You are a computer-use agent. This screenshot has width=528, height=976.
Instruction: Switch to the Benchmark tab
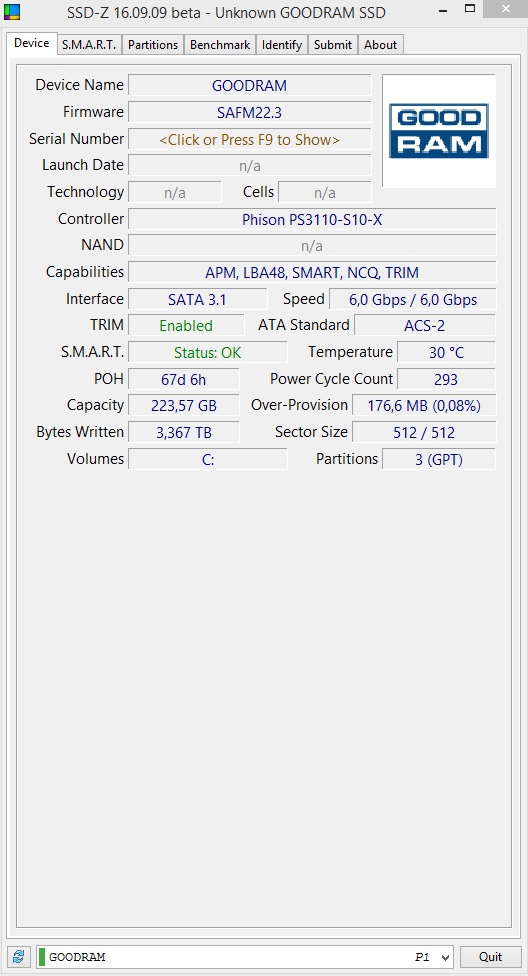coord(220,45)
